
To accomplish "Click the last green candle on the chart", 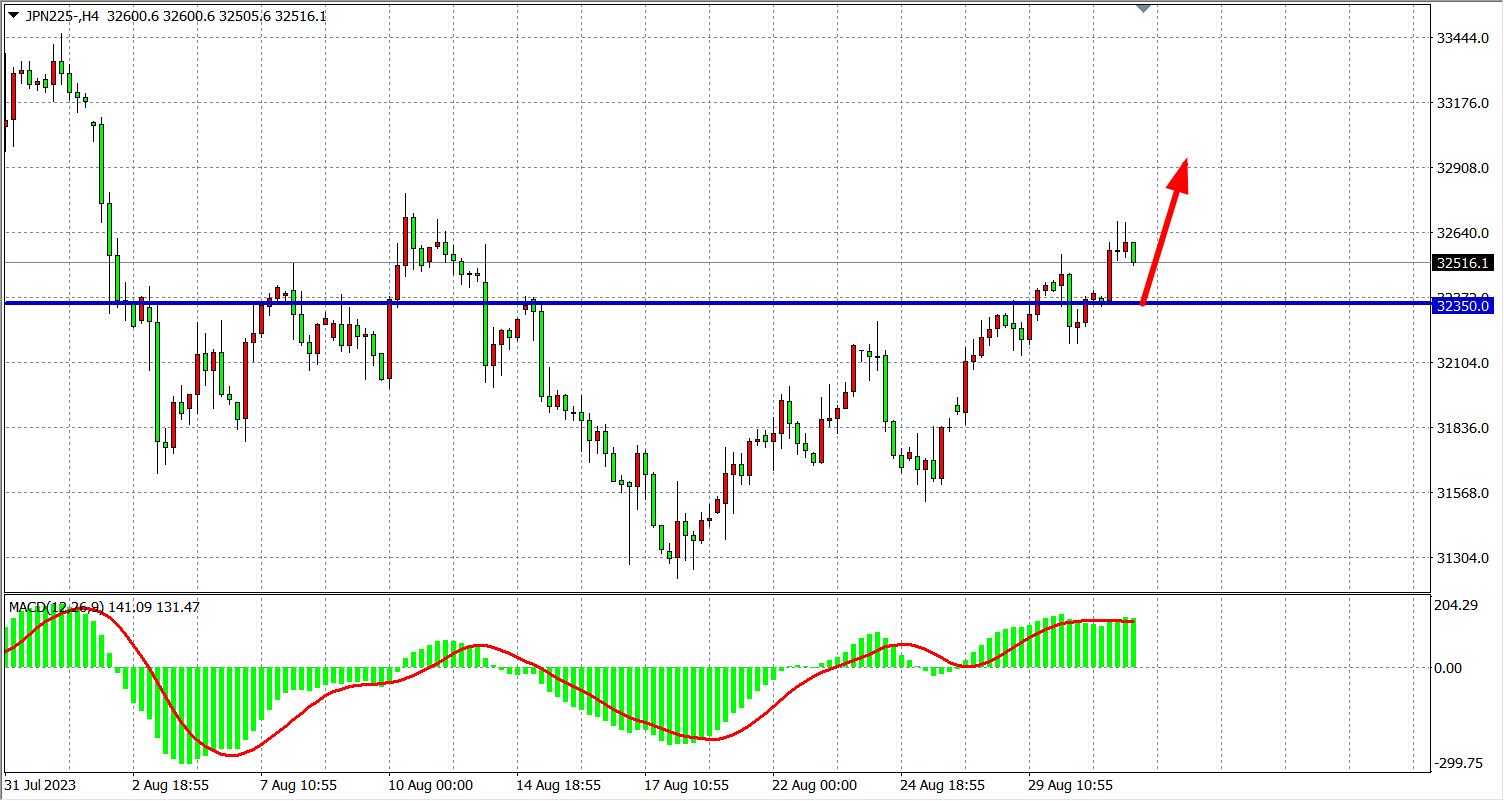I will [1133, 252].
